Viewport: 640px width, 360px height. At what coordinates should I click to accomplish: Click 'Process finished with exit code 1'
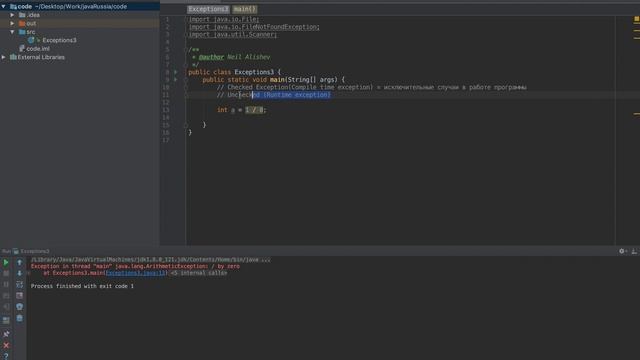pyautogui.click(x=82, y=286)
